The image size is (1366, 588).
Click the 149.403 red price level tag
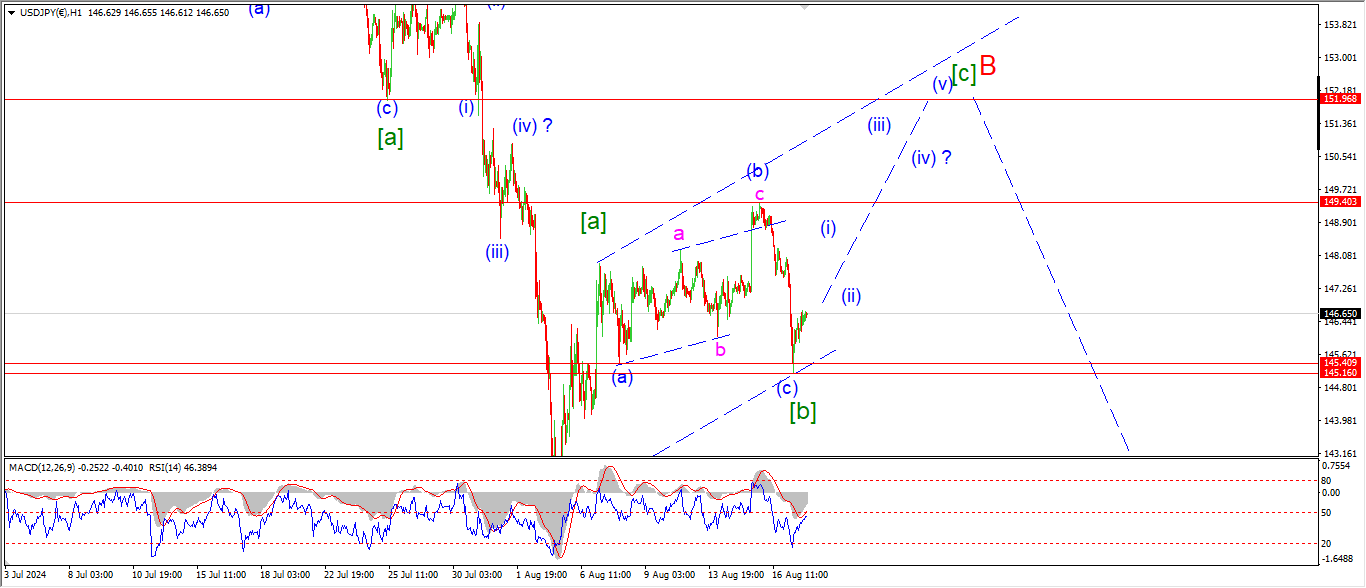tap(1339, 202)
